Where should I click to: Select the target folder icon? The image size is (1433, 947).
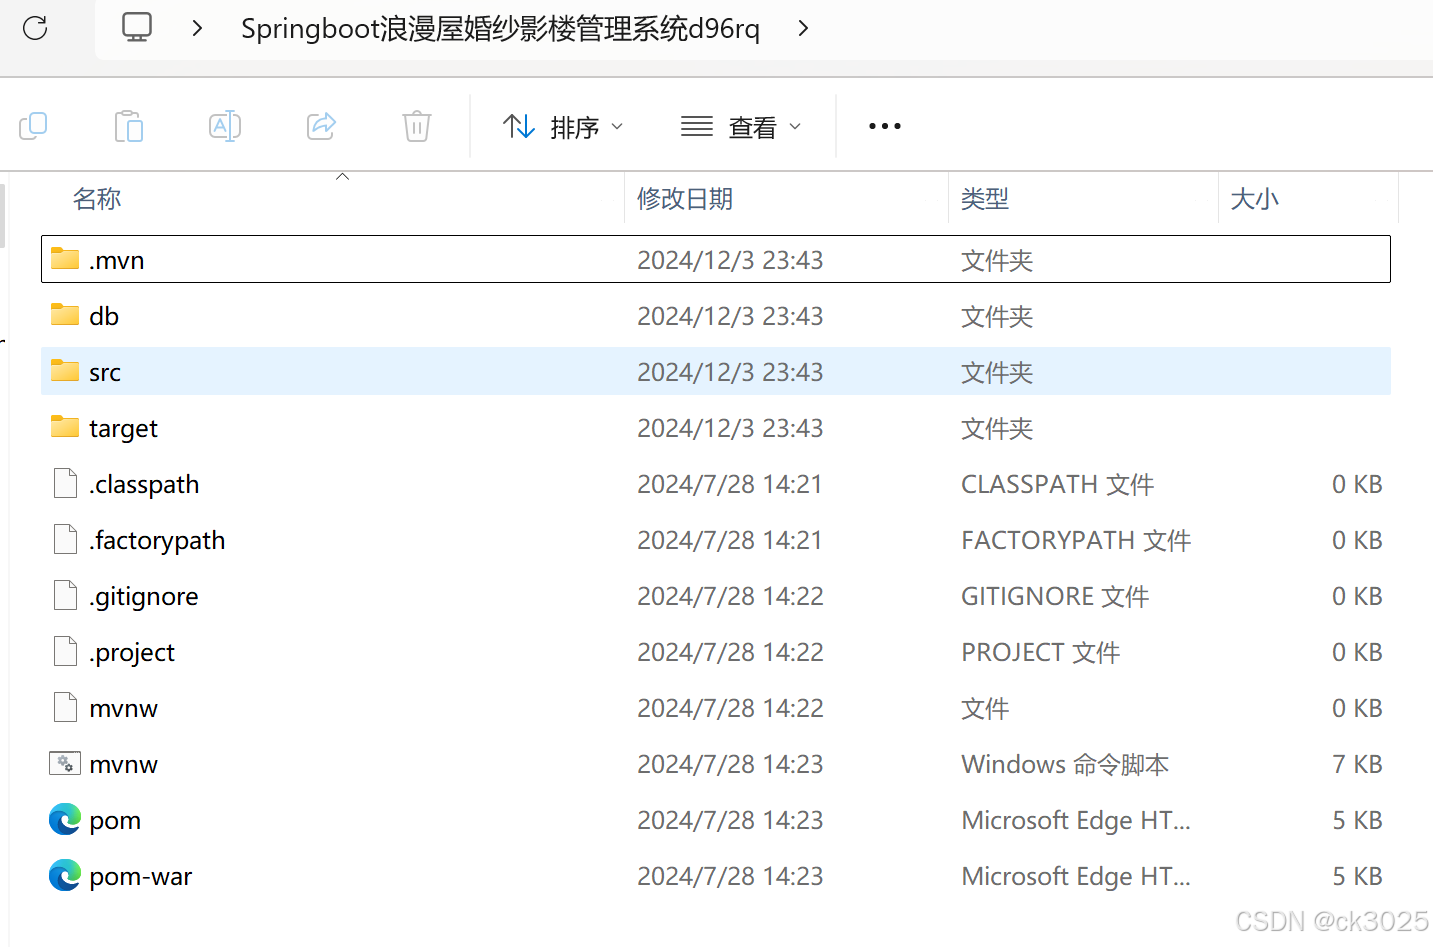(x=65, y=427)
